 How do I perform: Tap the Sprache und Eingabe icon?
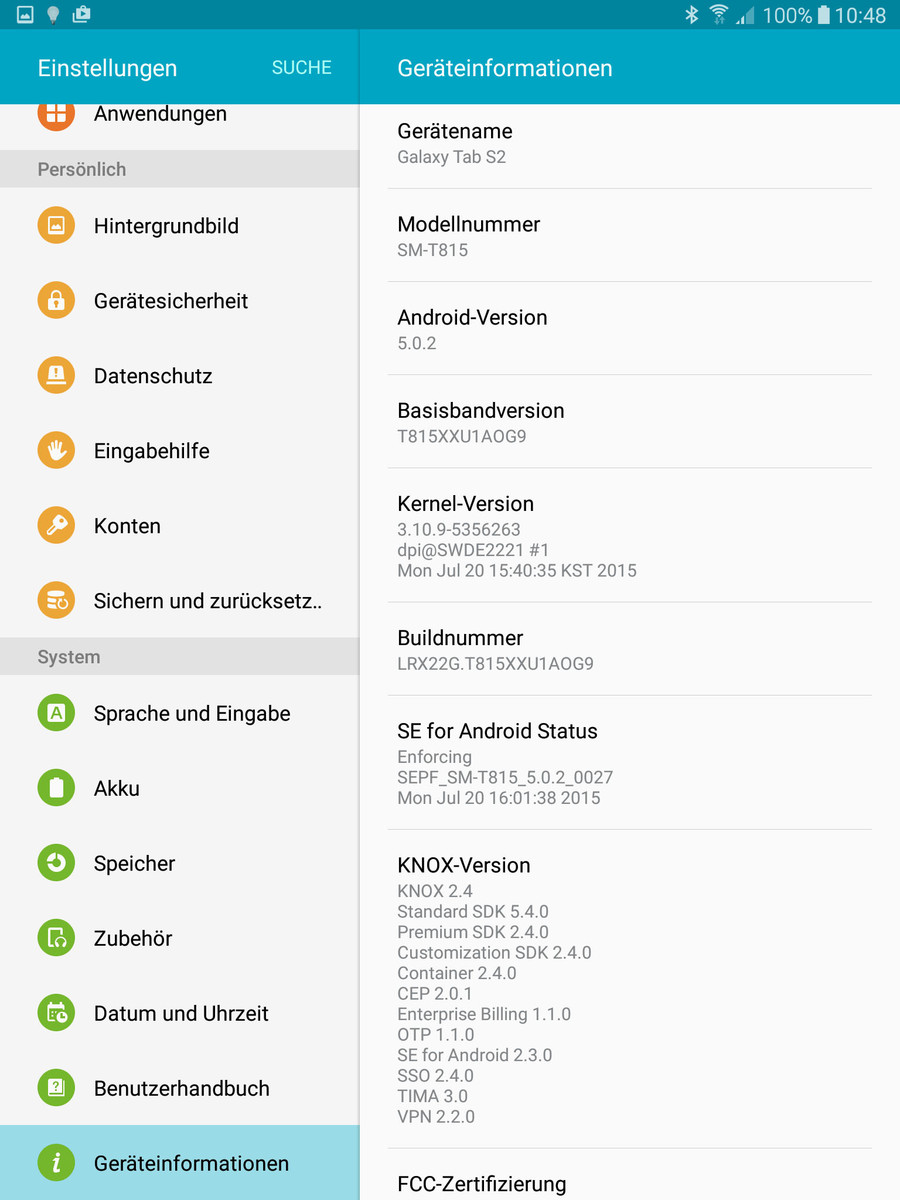point(56,713)
